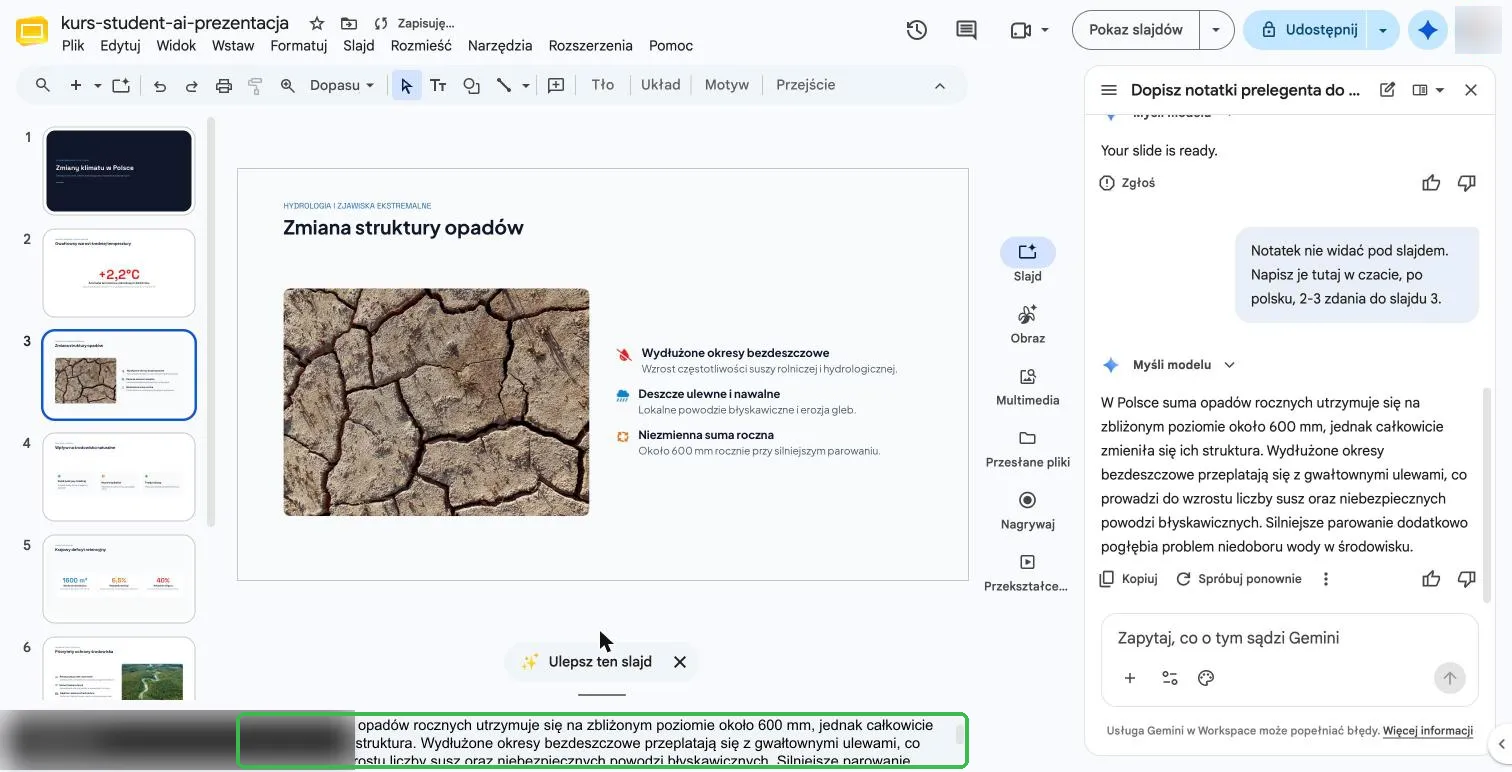Screen dimensions: 1512x772
Task: Click the Gemini sparkle button in the header
Action: click(1428, 30)
